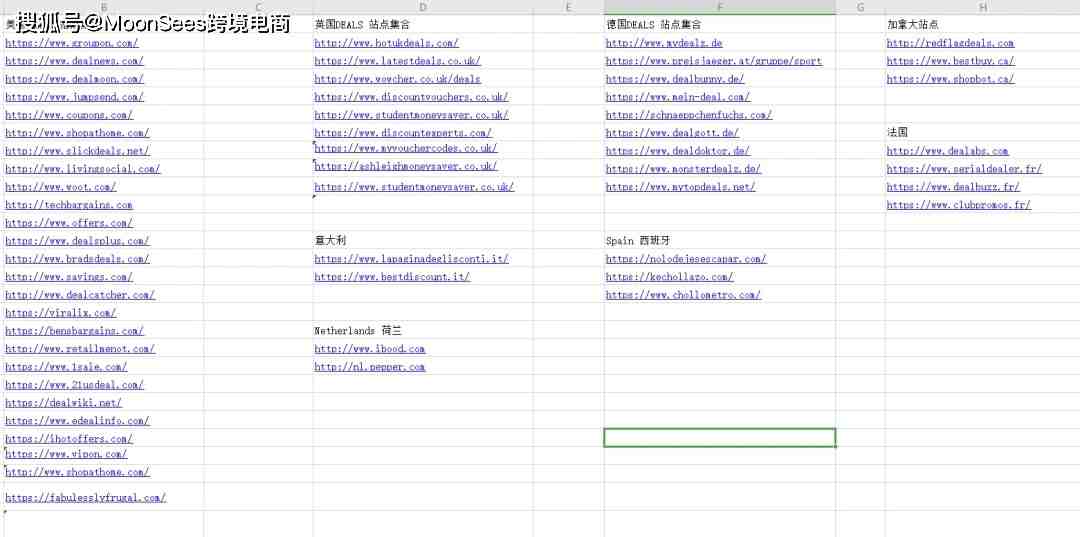Follow the fabulesslyfrugal.com link
The image size is (1080, 537).
click(x=85, y=498)
